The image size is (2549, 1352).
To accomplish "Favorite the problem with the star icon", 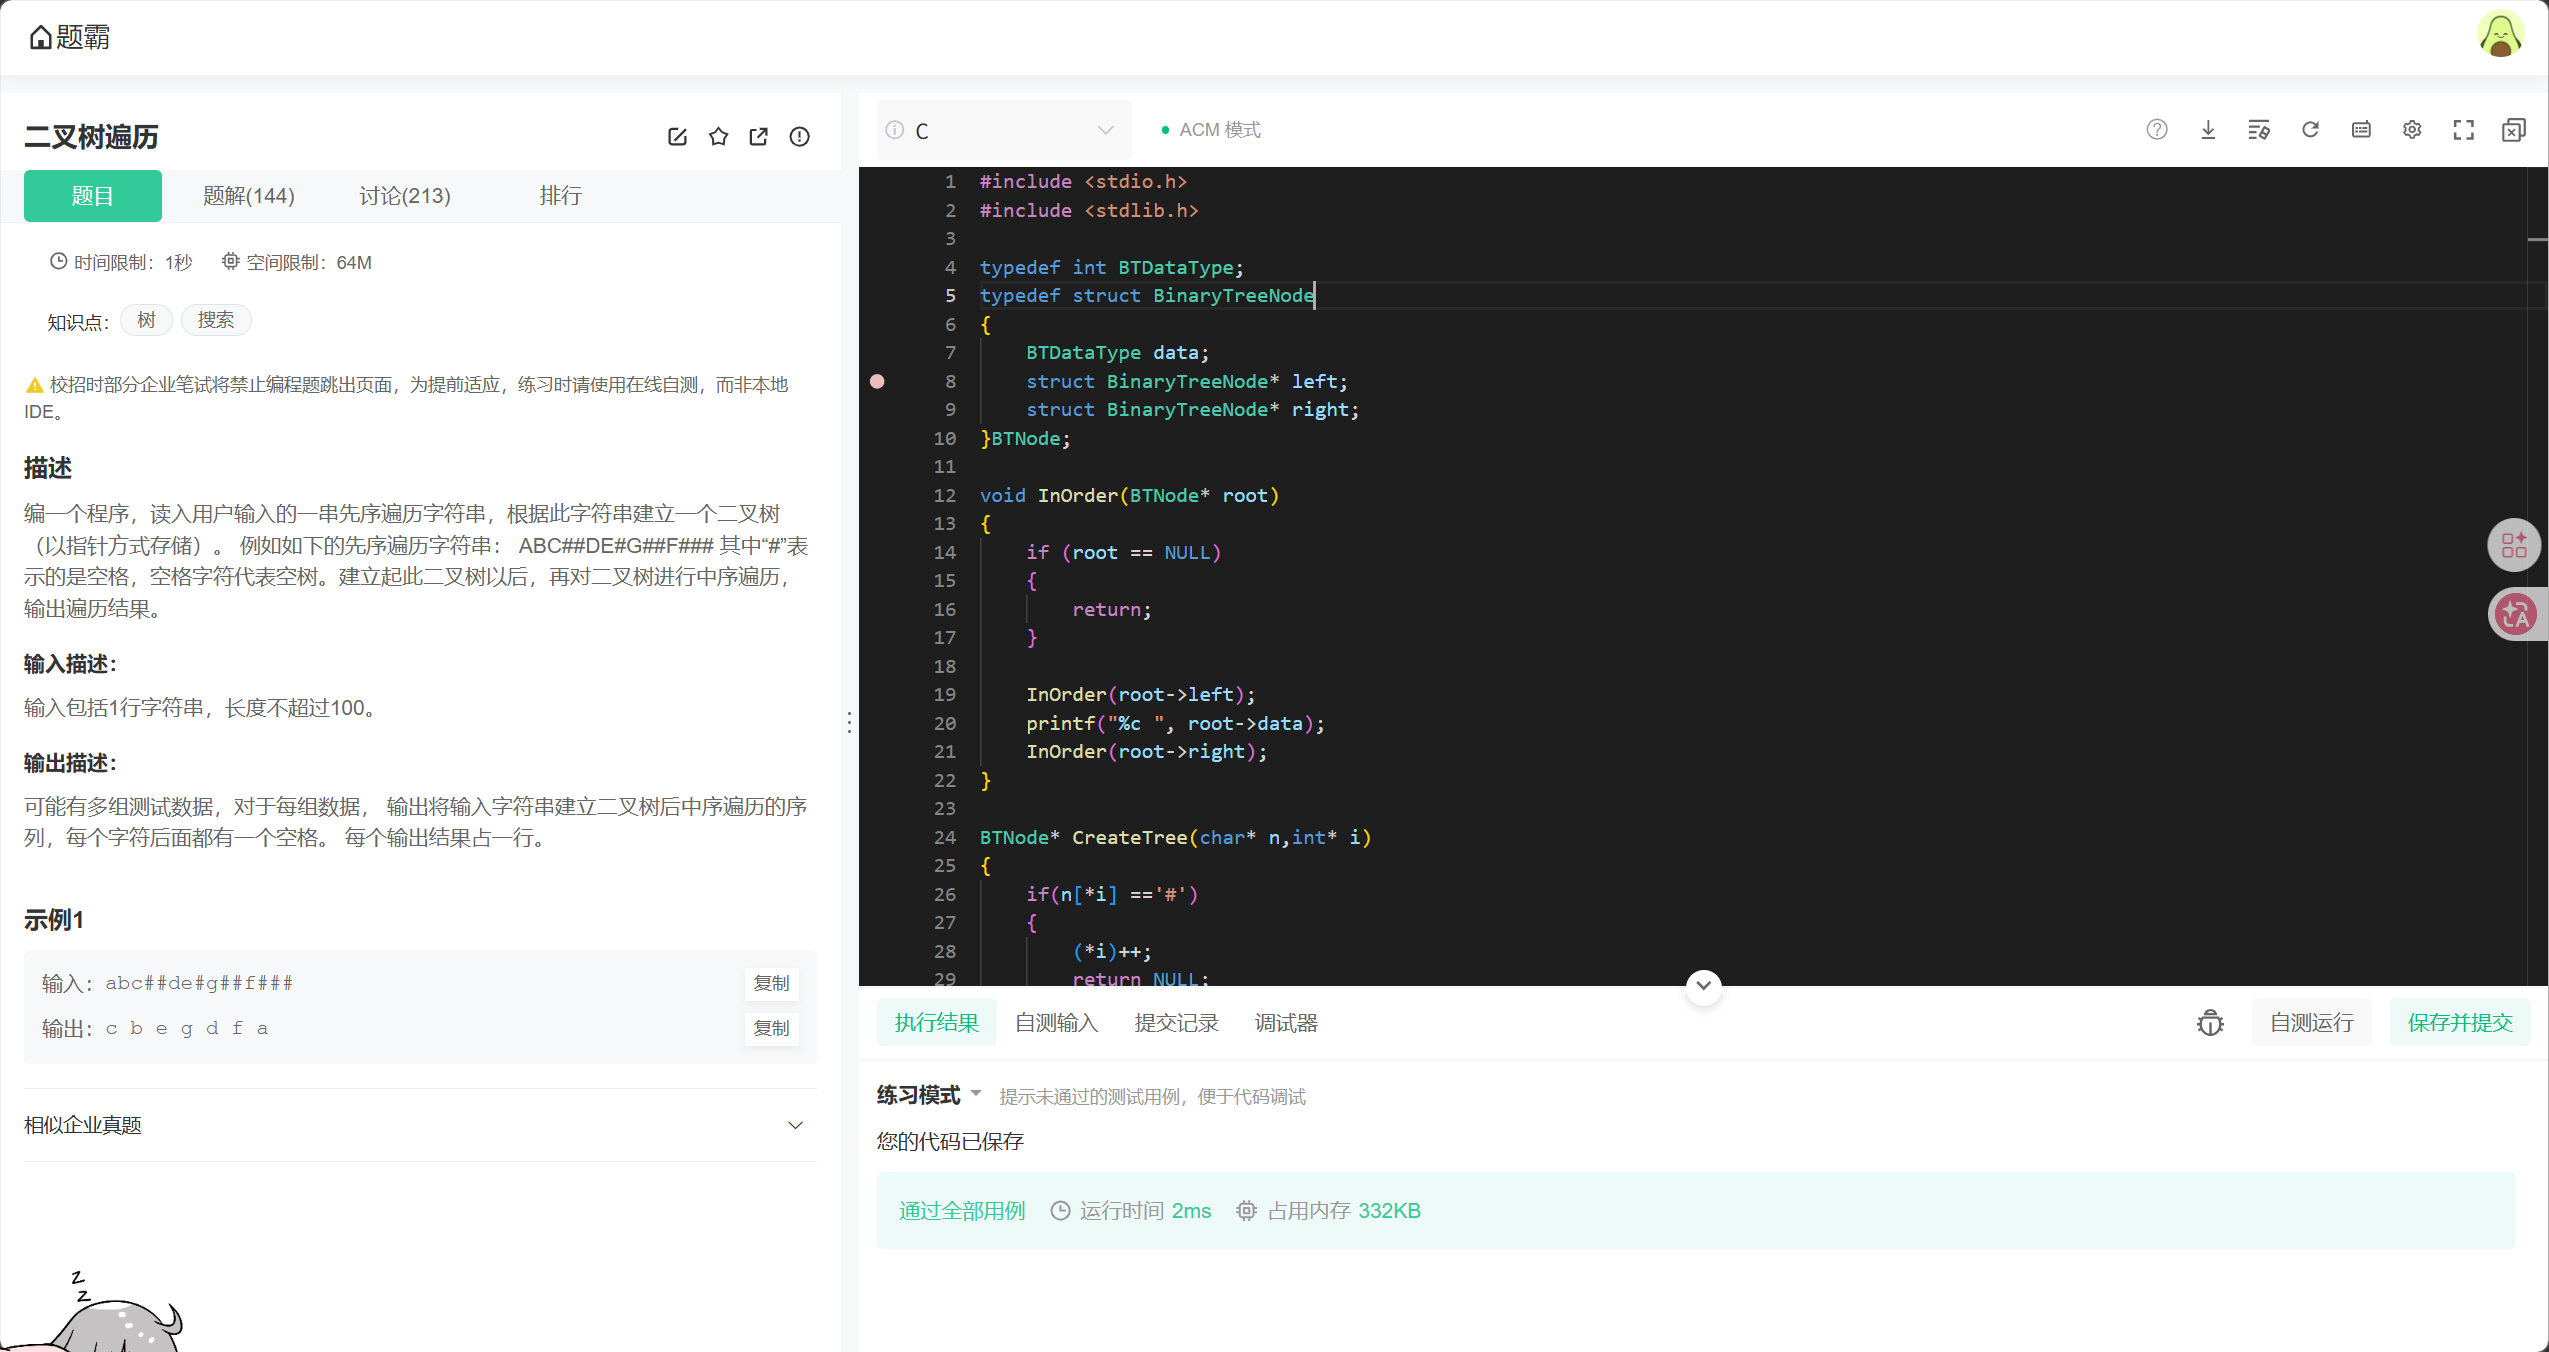I will point(718,137).
